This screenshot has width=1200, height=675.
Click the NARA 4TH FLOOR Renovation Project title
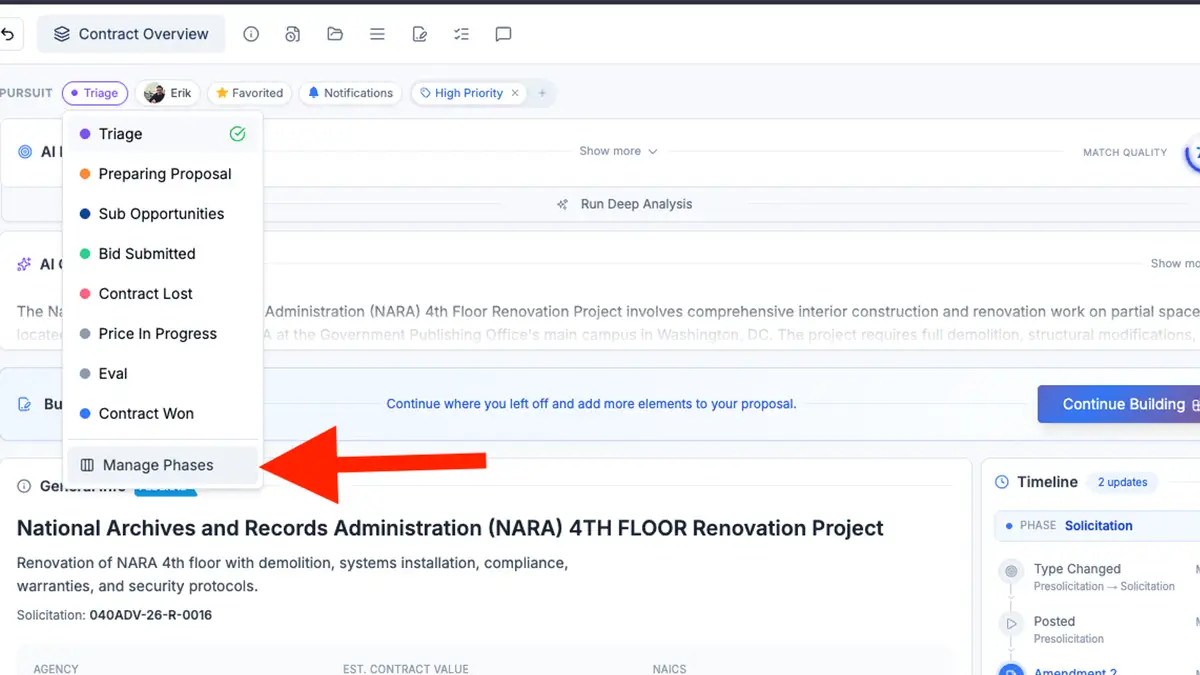(x=450, y=528)
